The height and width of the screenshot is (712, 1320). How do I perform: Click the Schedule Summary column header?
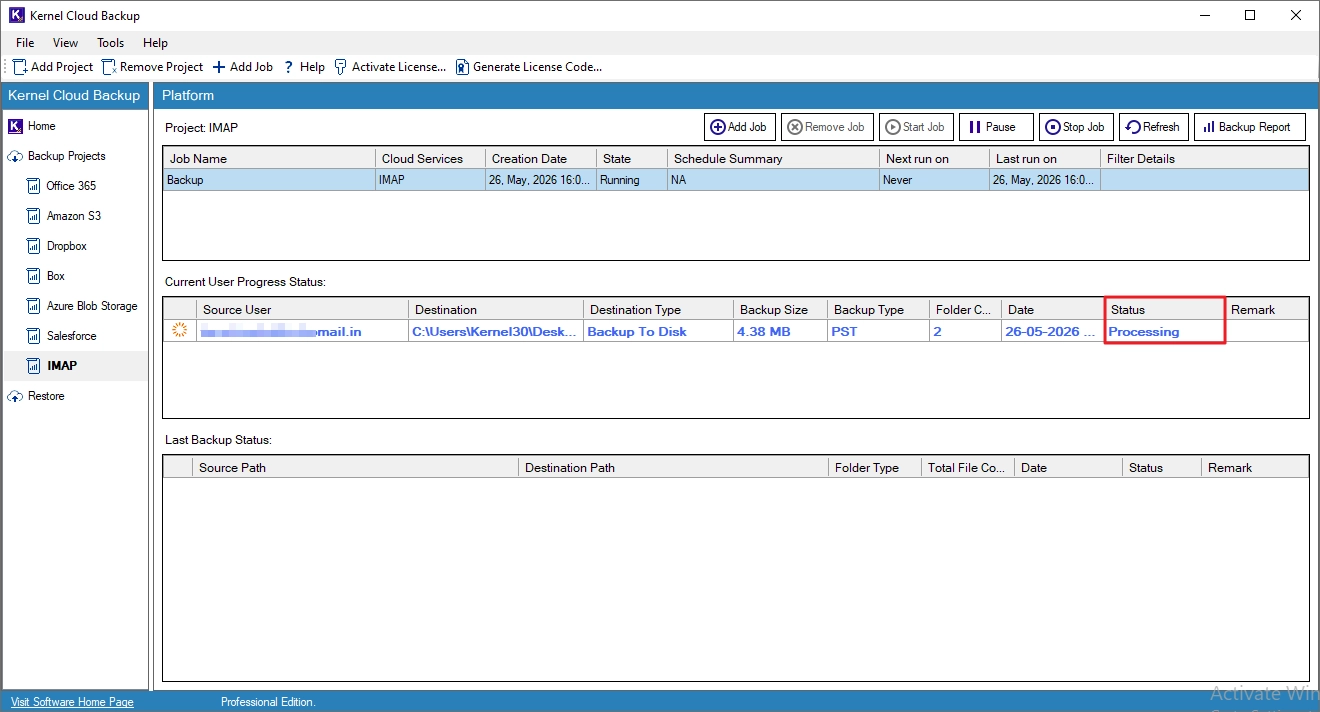coord(773,158)
